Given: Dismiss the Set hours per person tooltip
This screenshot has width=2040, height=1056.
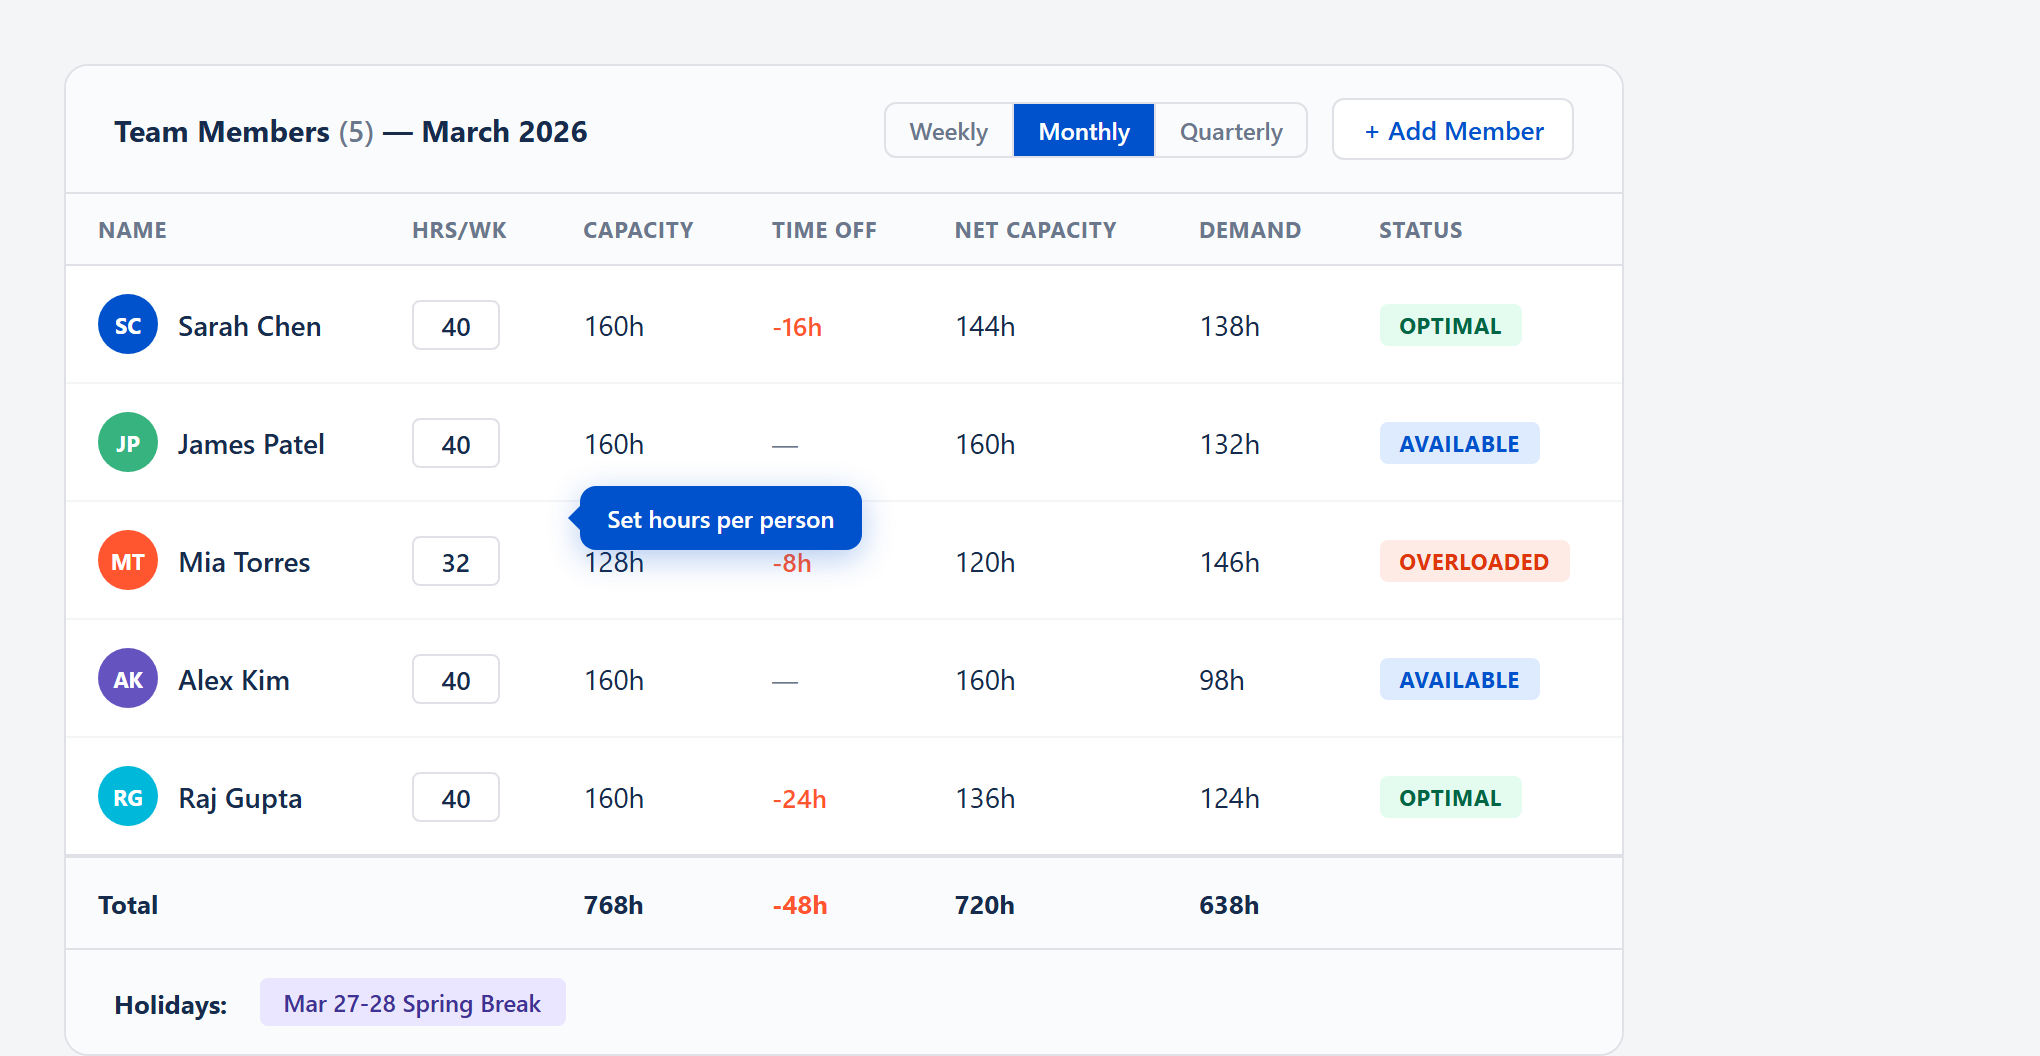Looking at the screenshot, I should coord(719,518).
